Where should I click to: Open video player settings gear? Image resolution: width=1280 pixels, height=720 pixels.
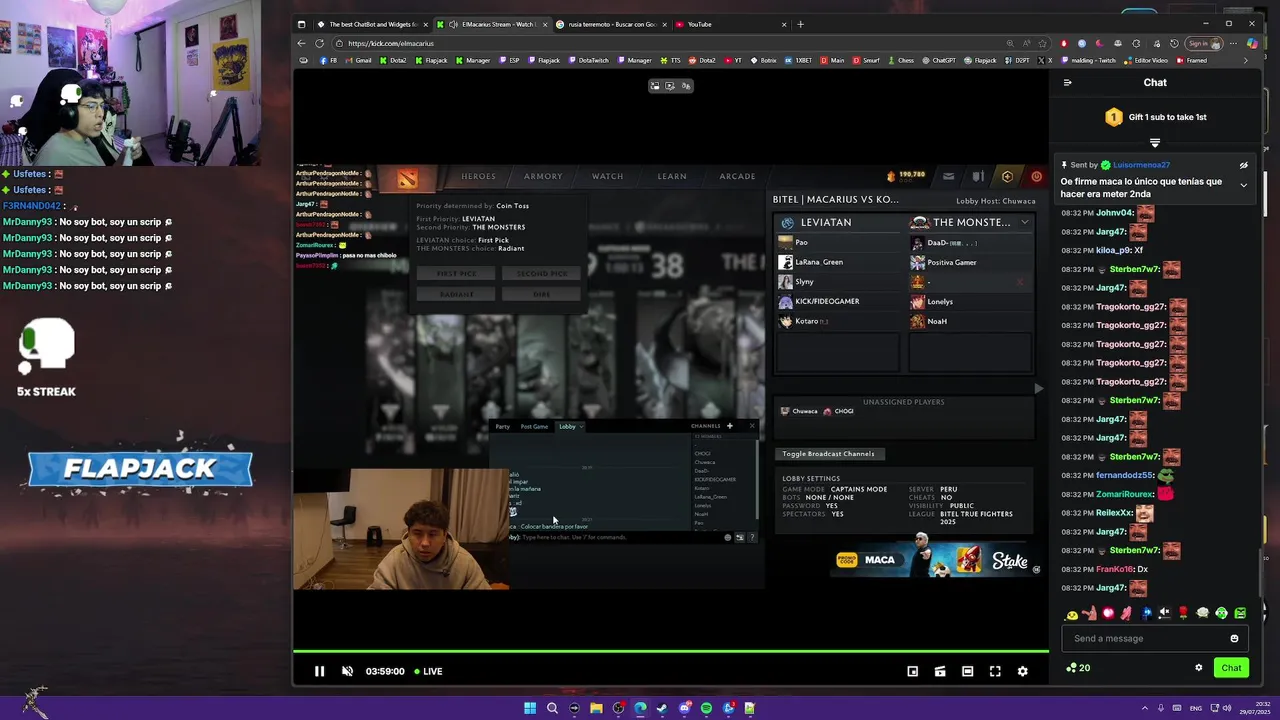click(x=1022, y=671)
